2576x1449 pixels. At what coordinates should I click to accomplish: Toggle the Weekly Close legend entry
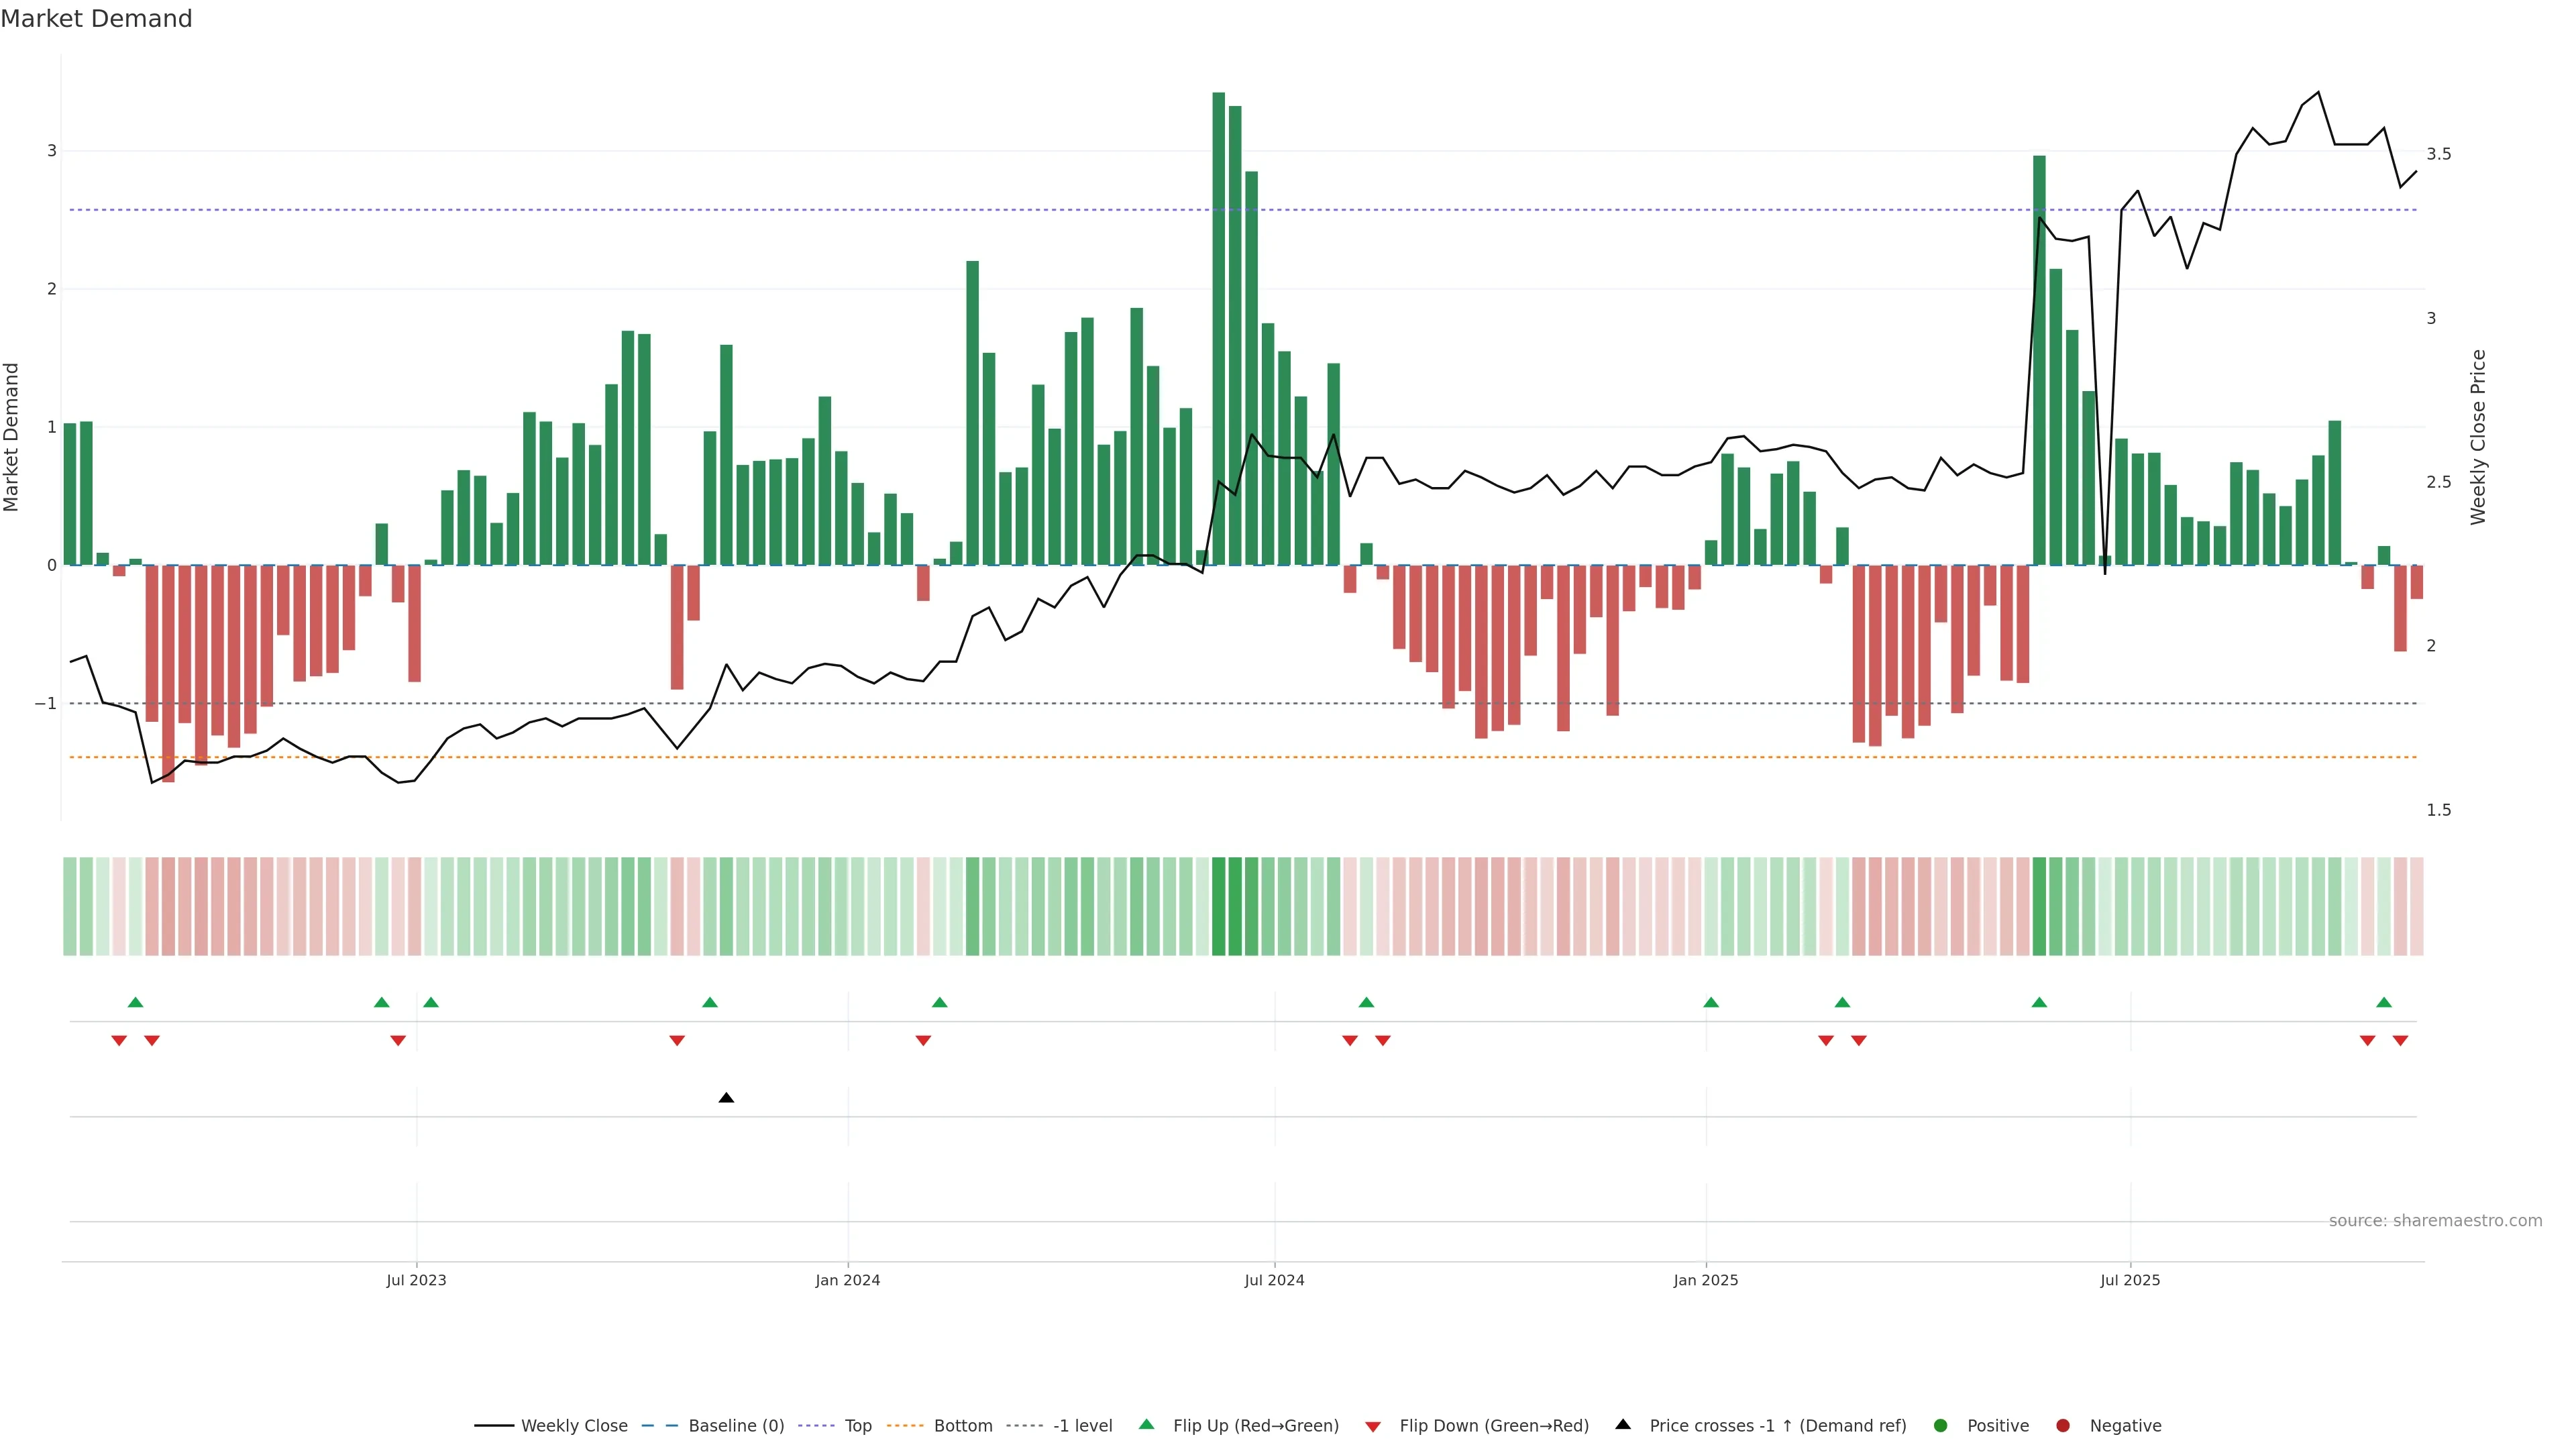(x=573, y=1426)
